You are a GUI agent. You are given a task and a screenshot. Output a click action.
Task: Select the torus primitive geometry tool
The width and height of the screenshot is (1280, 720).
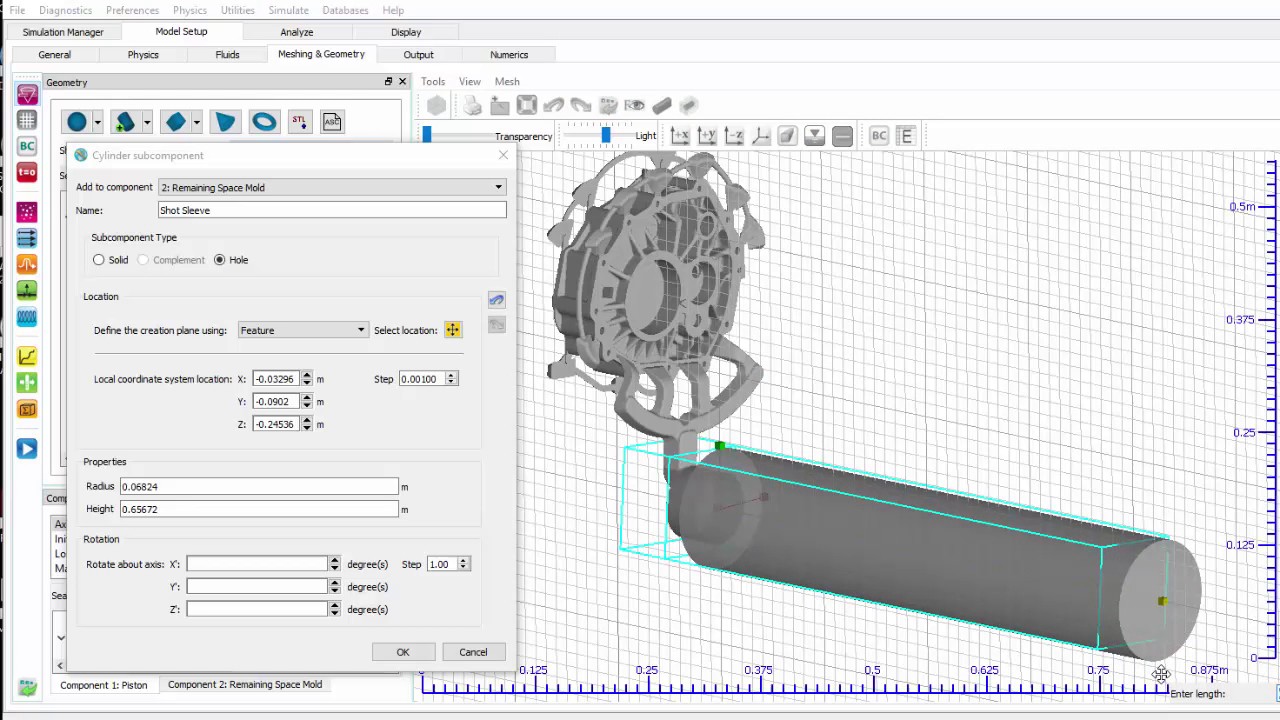coord(264,122)
